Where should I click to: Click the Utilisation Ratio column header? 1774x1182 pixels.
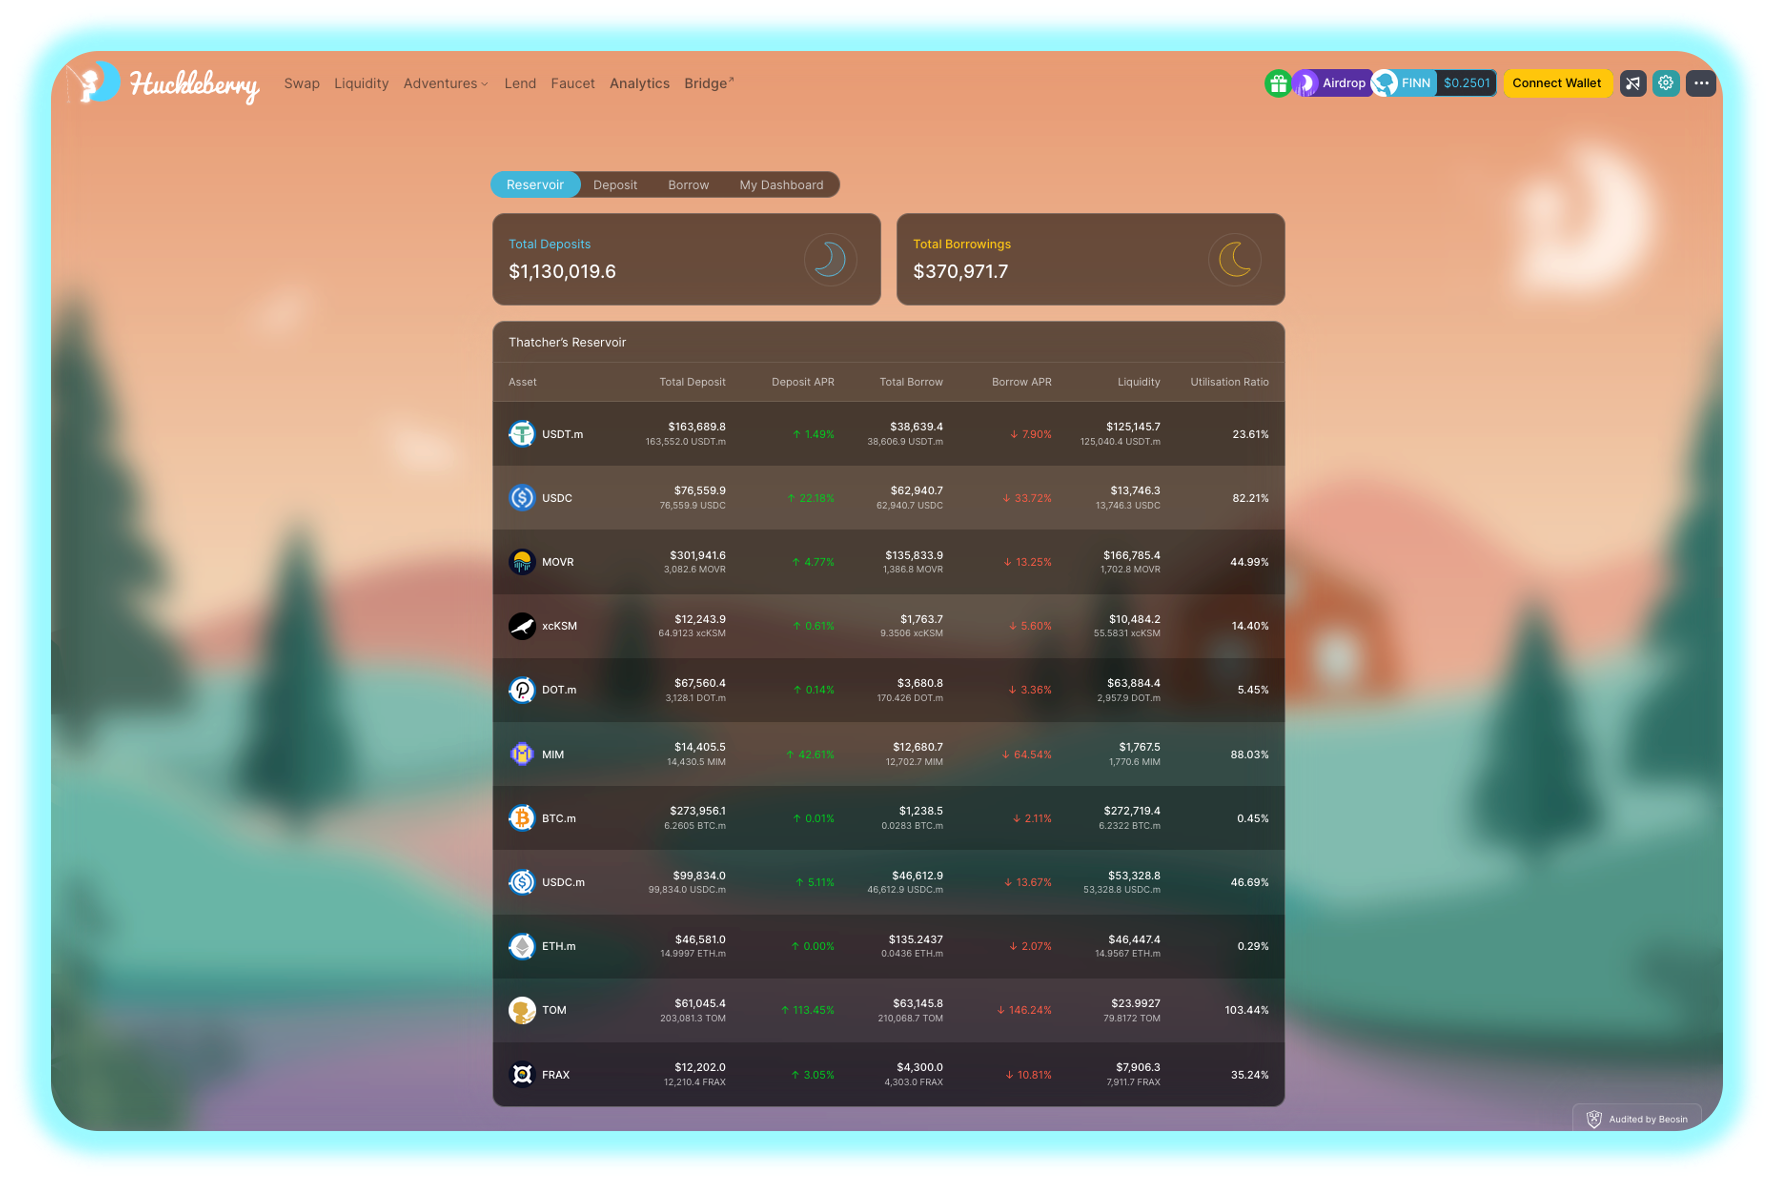click(x=1230, y=382)
